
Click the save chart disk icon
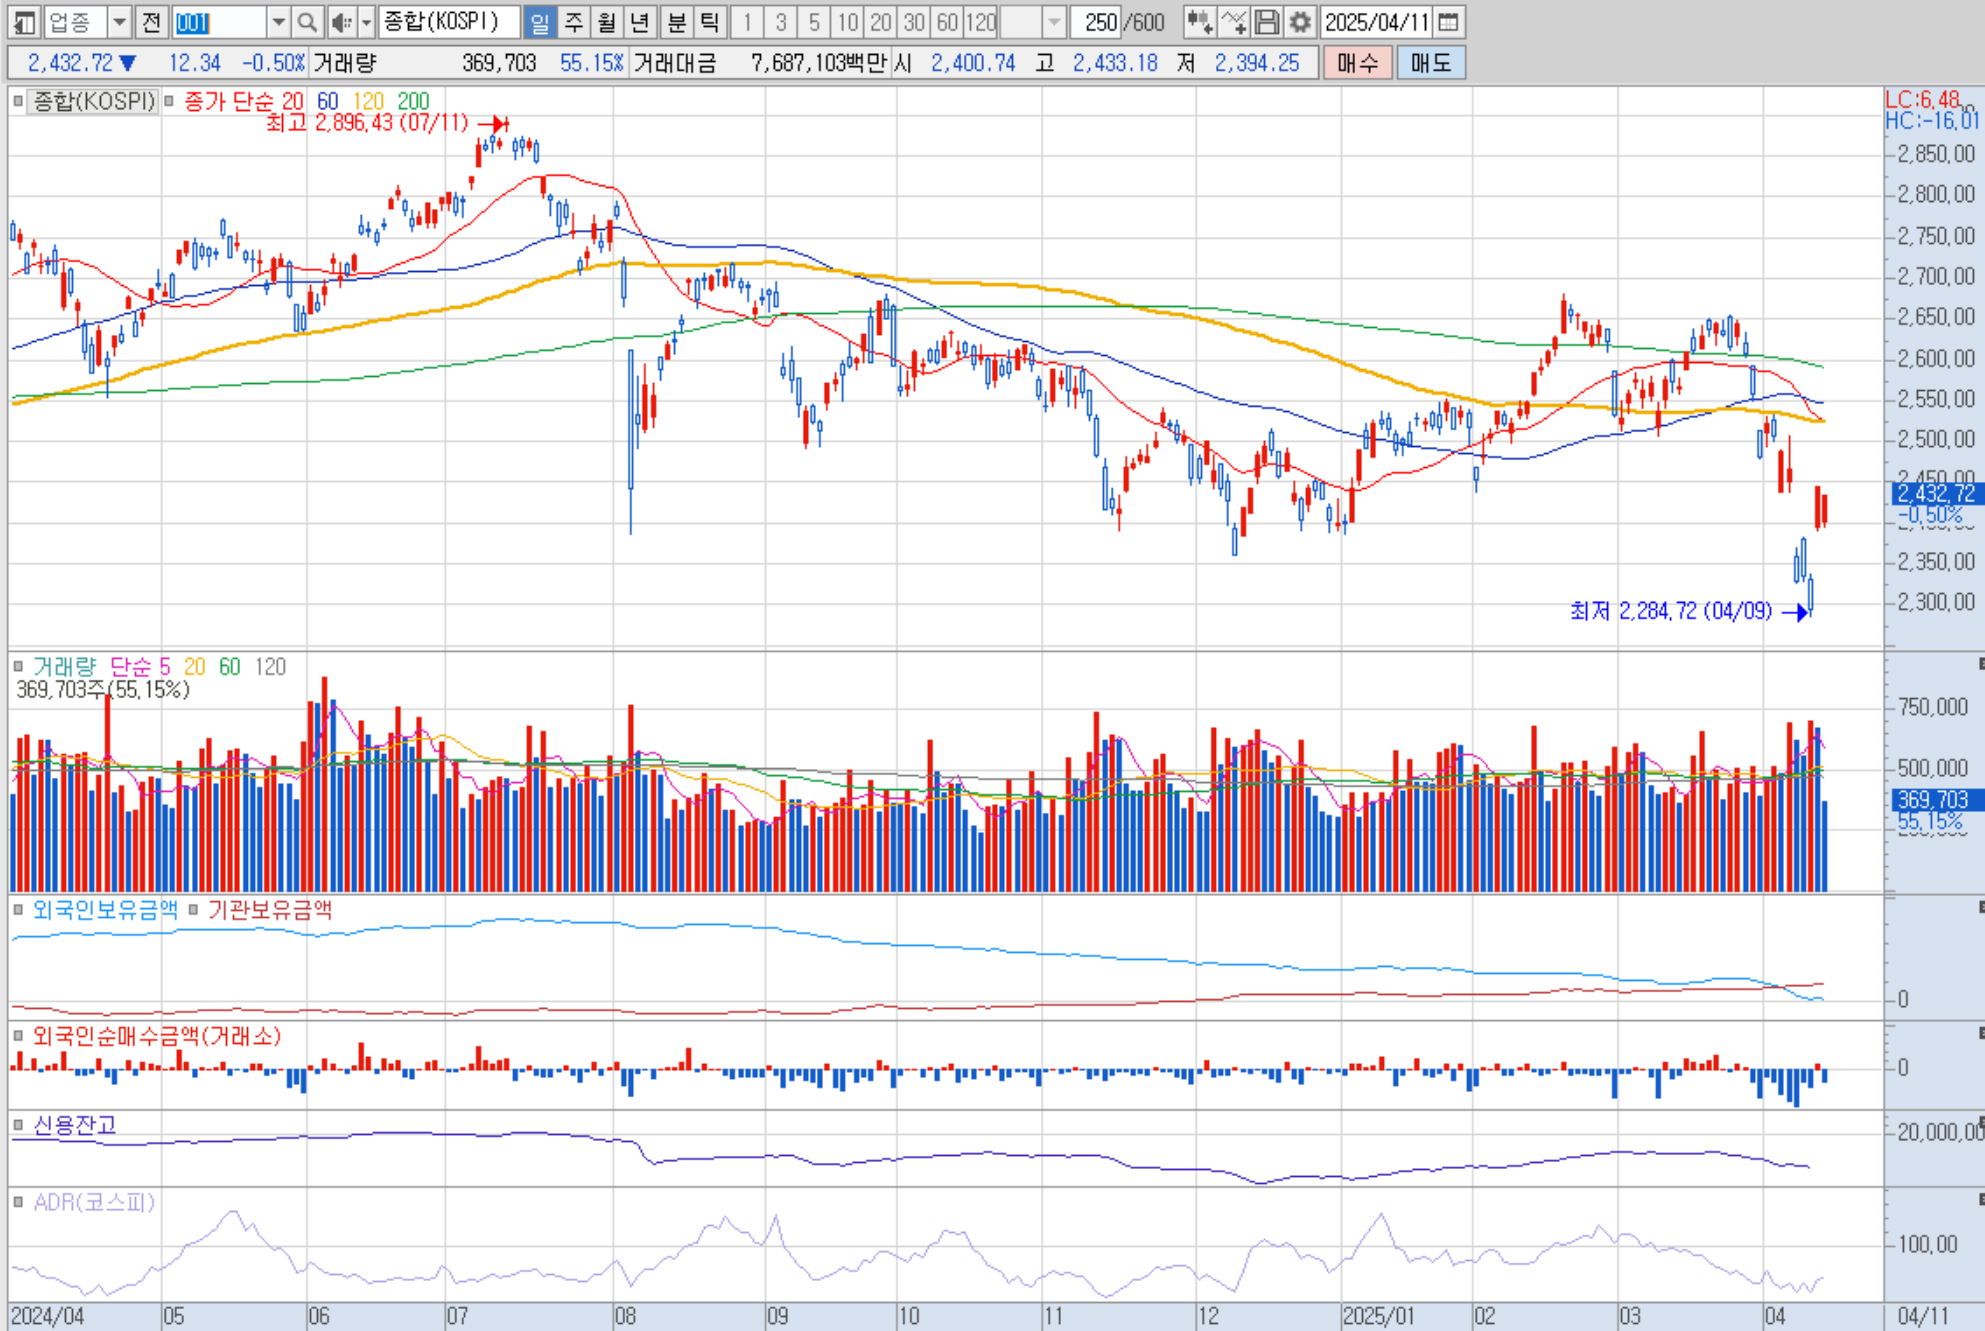point(1266,22)
